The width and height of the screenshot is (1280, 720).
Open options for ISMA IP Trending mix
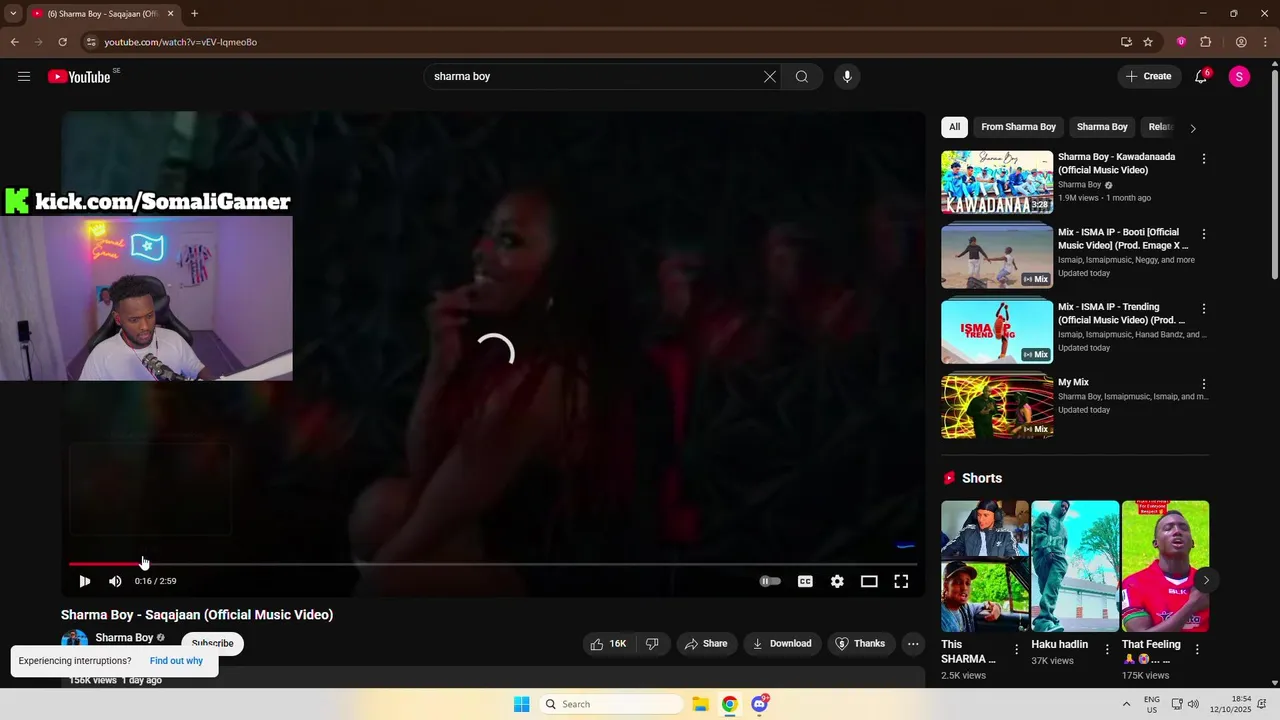(1204, 309)
